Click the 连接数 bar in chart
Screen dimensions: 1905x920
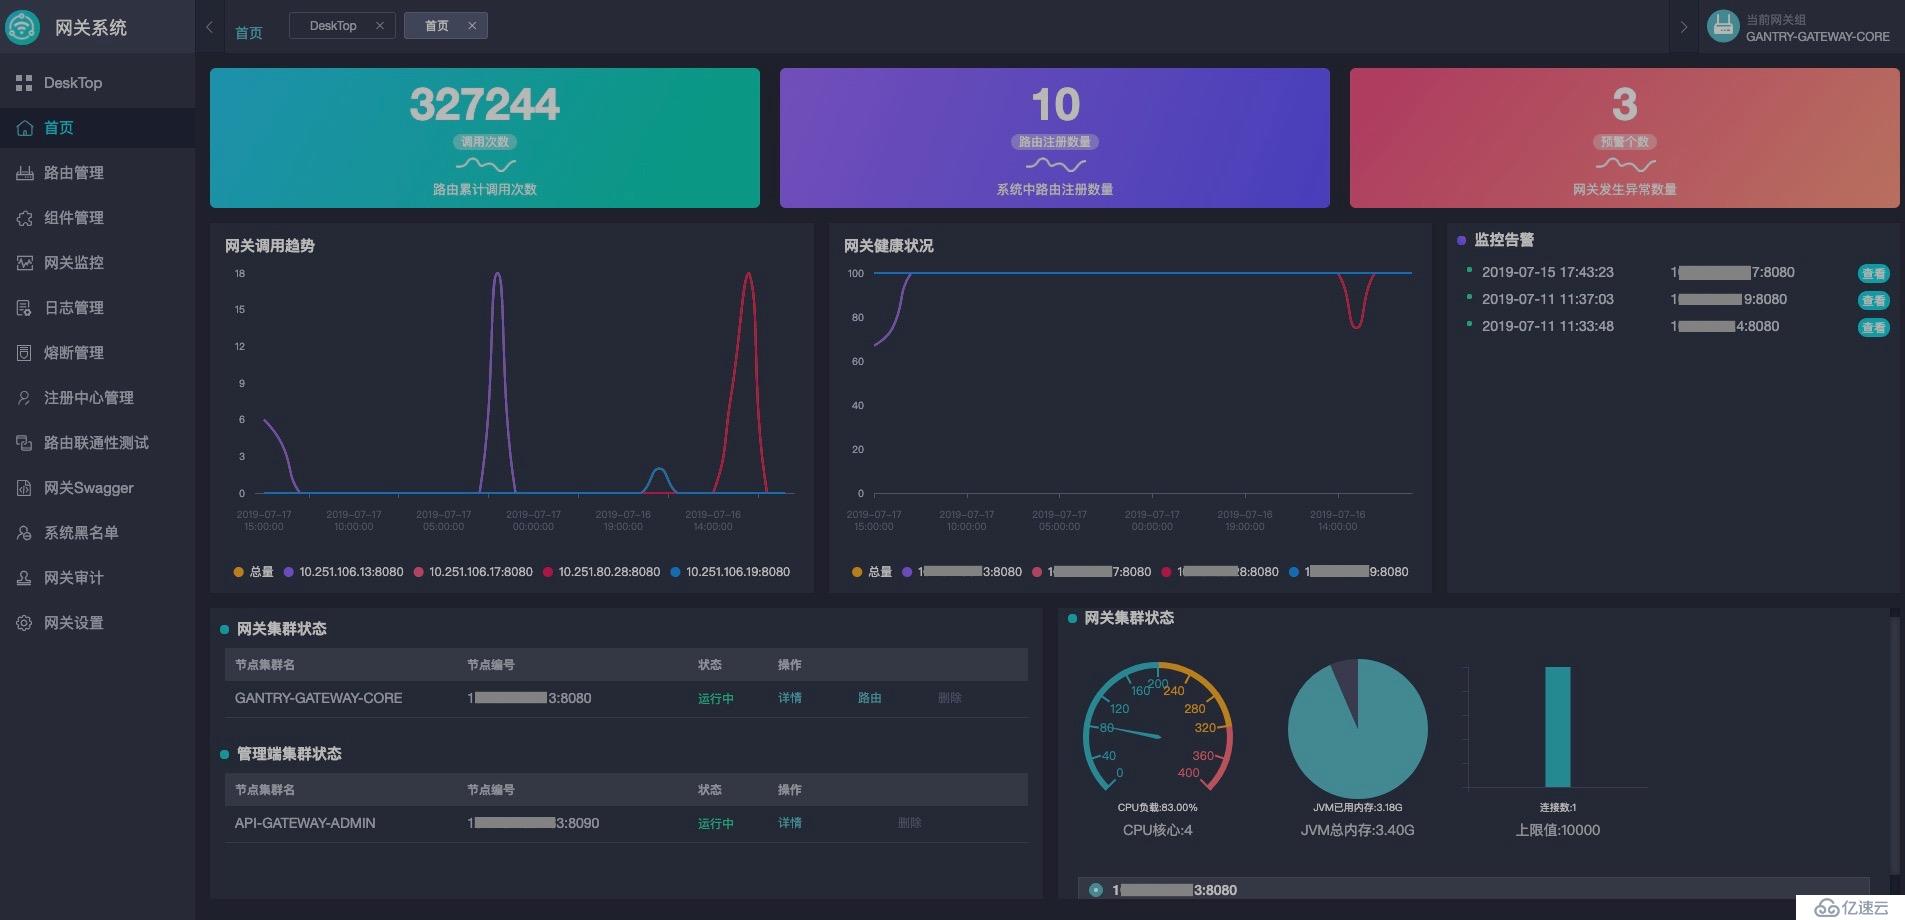(x=1557, y=727)
